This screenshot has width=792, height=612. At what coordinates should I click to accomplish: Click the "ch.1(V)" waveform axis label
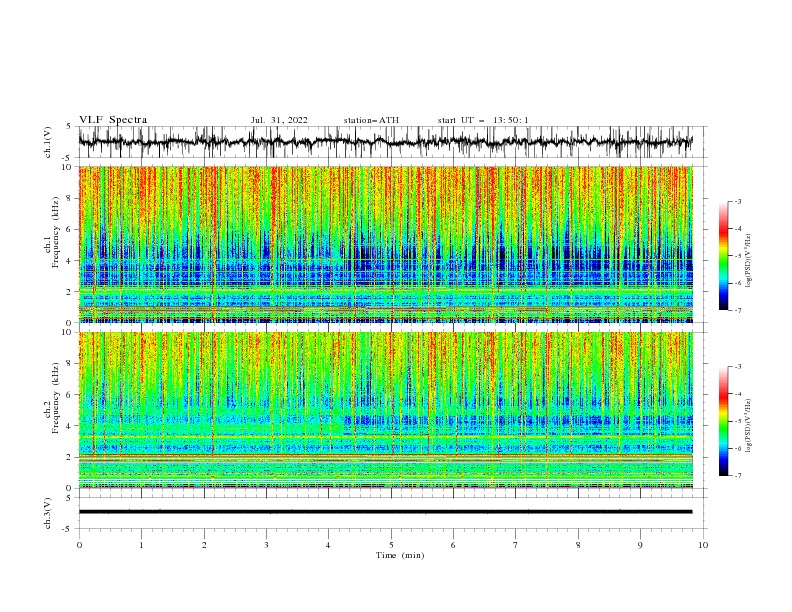pyautogui.click(x=48, y=142)
